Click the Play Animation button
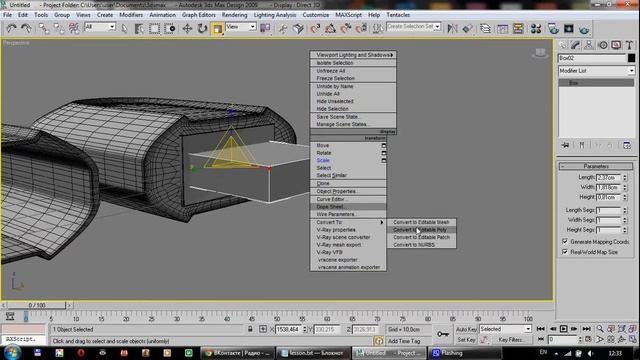Screen dimensions: 640x360 [x=563, y=329]
